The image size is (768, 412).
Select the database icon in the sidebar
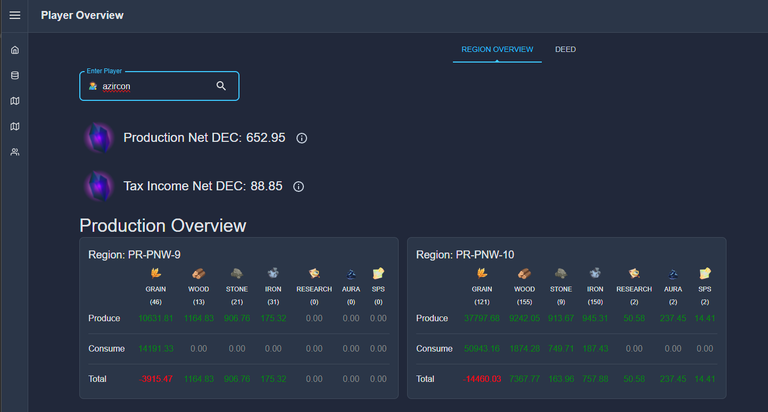[15, 75]
